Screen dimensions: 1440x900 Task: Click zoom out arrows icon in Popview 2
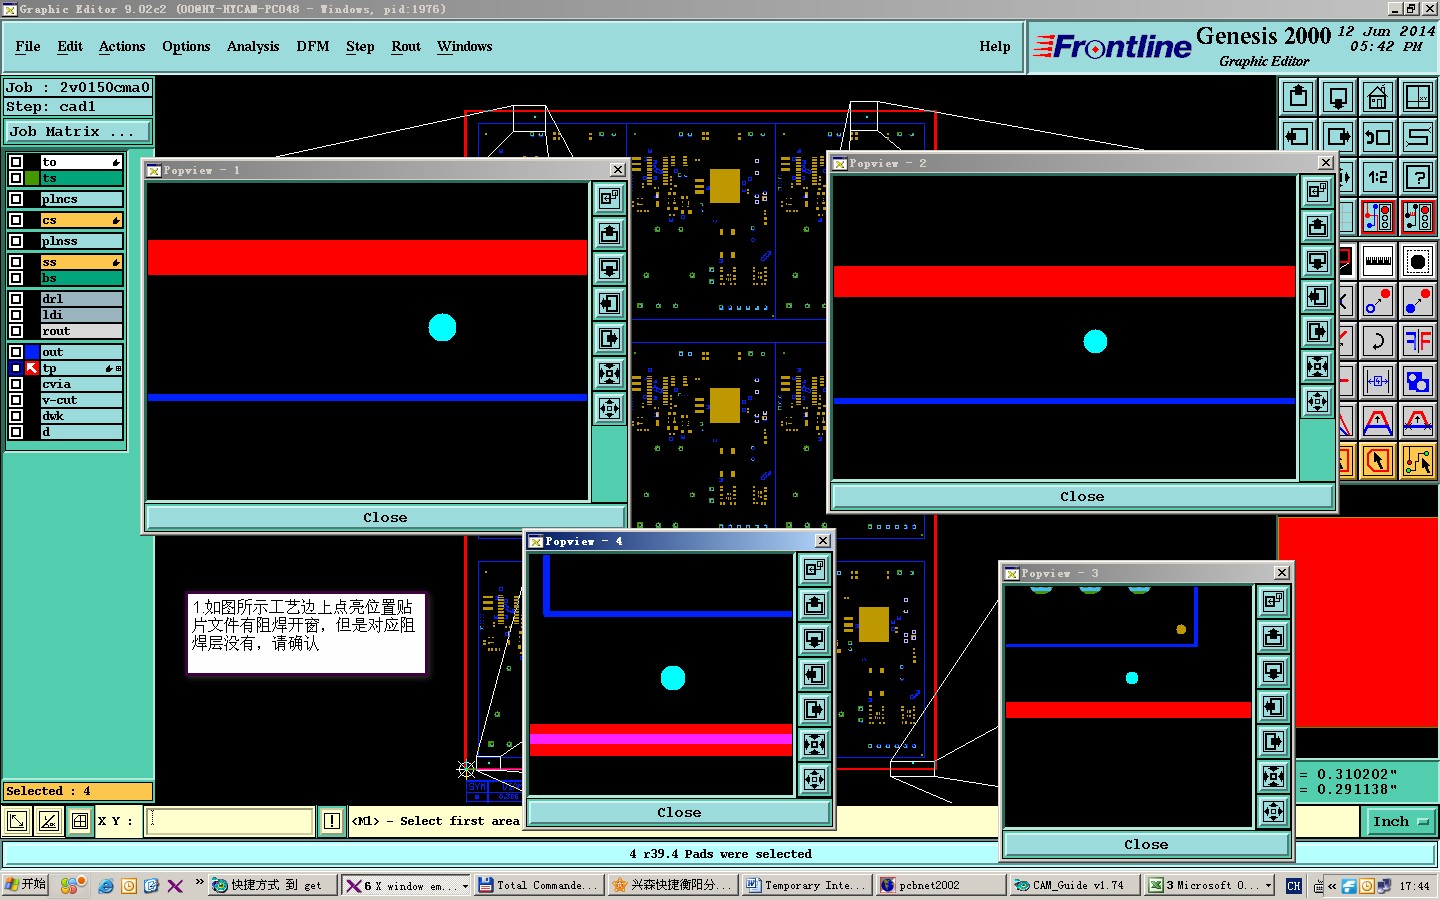click(1317, 401)
